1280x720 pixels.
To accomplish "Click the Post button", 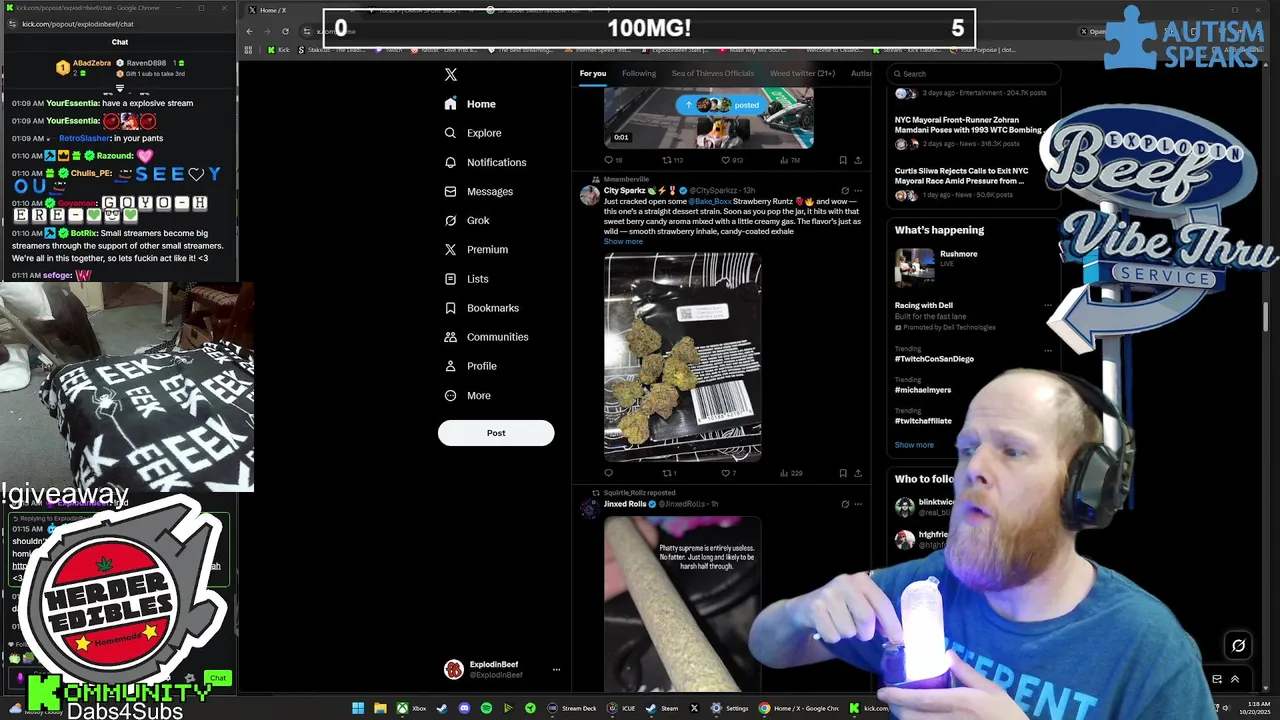I will click(496, 433).
